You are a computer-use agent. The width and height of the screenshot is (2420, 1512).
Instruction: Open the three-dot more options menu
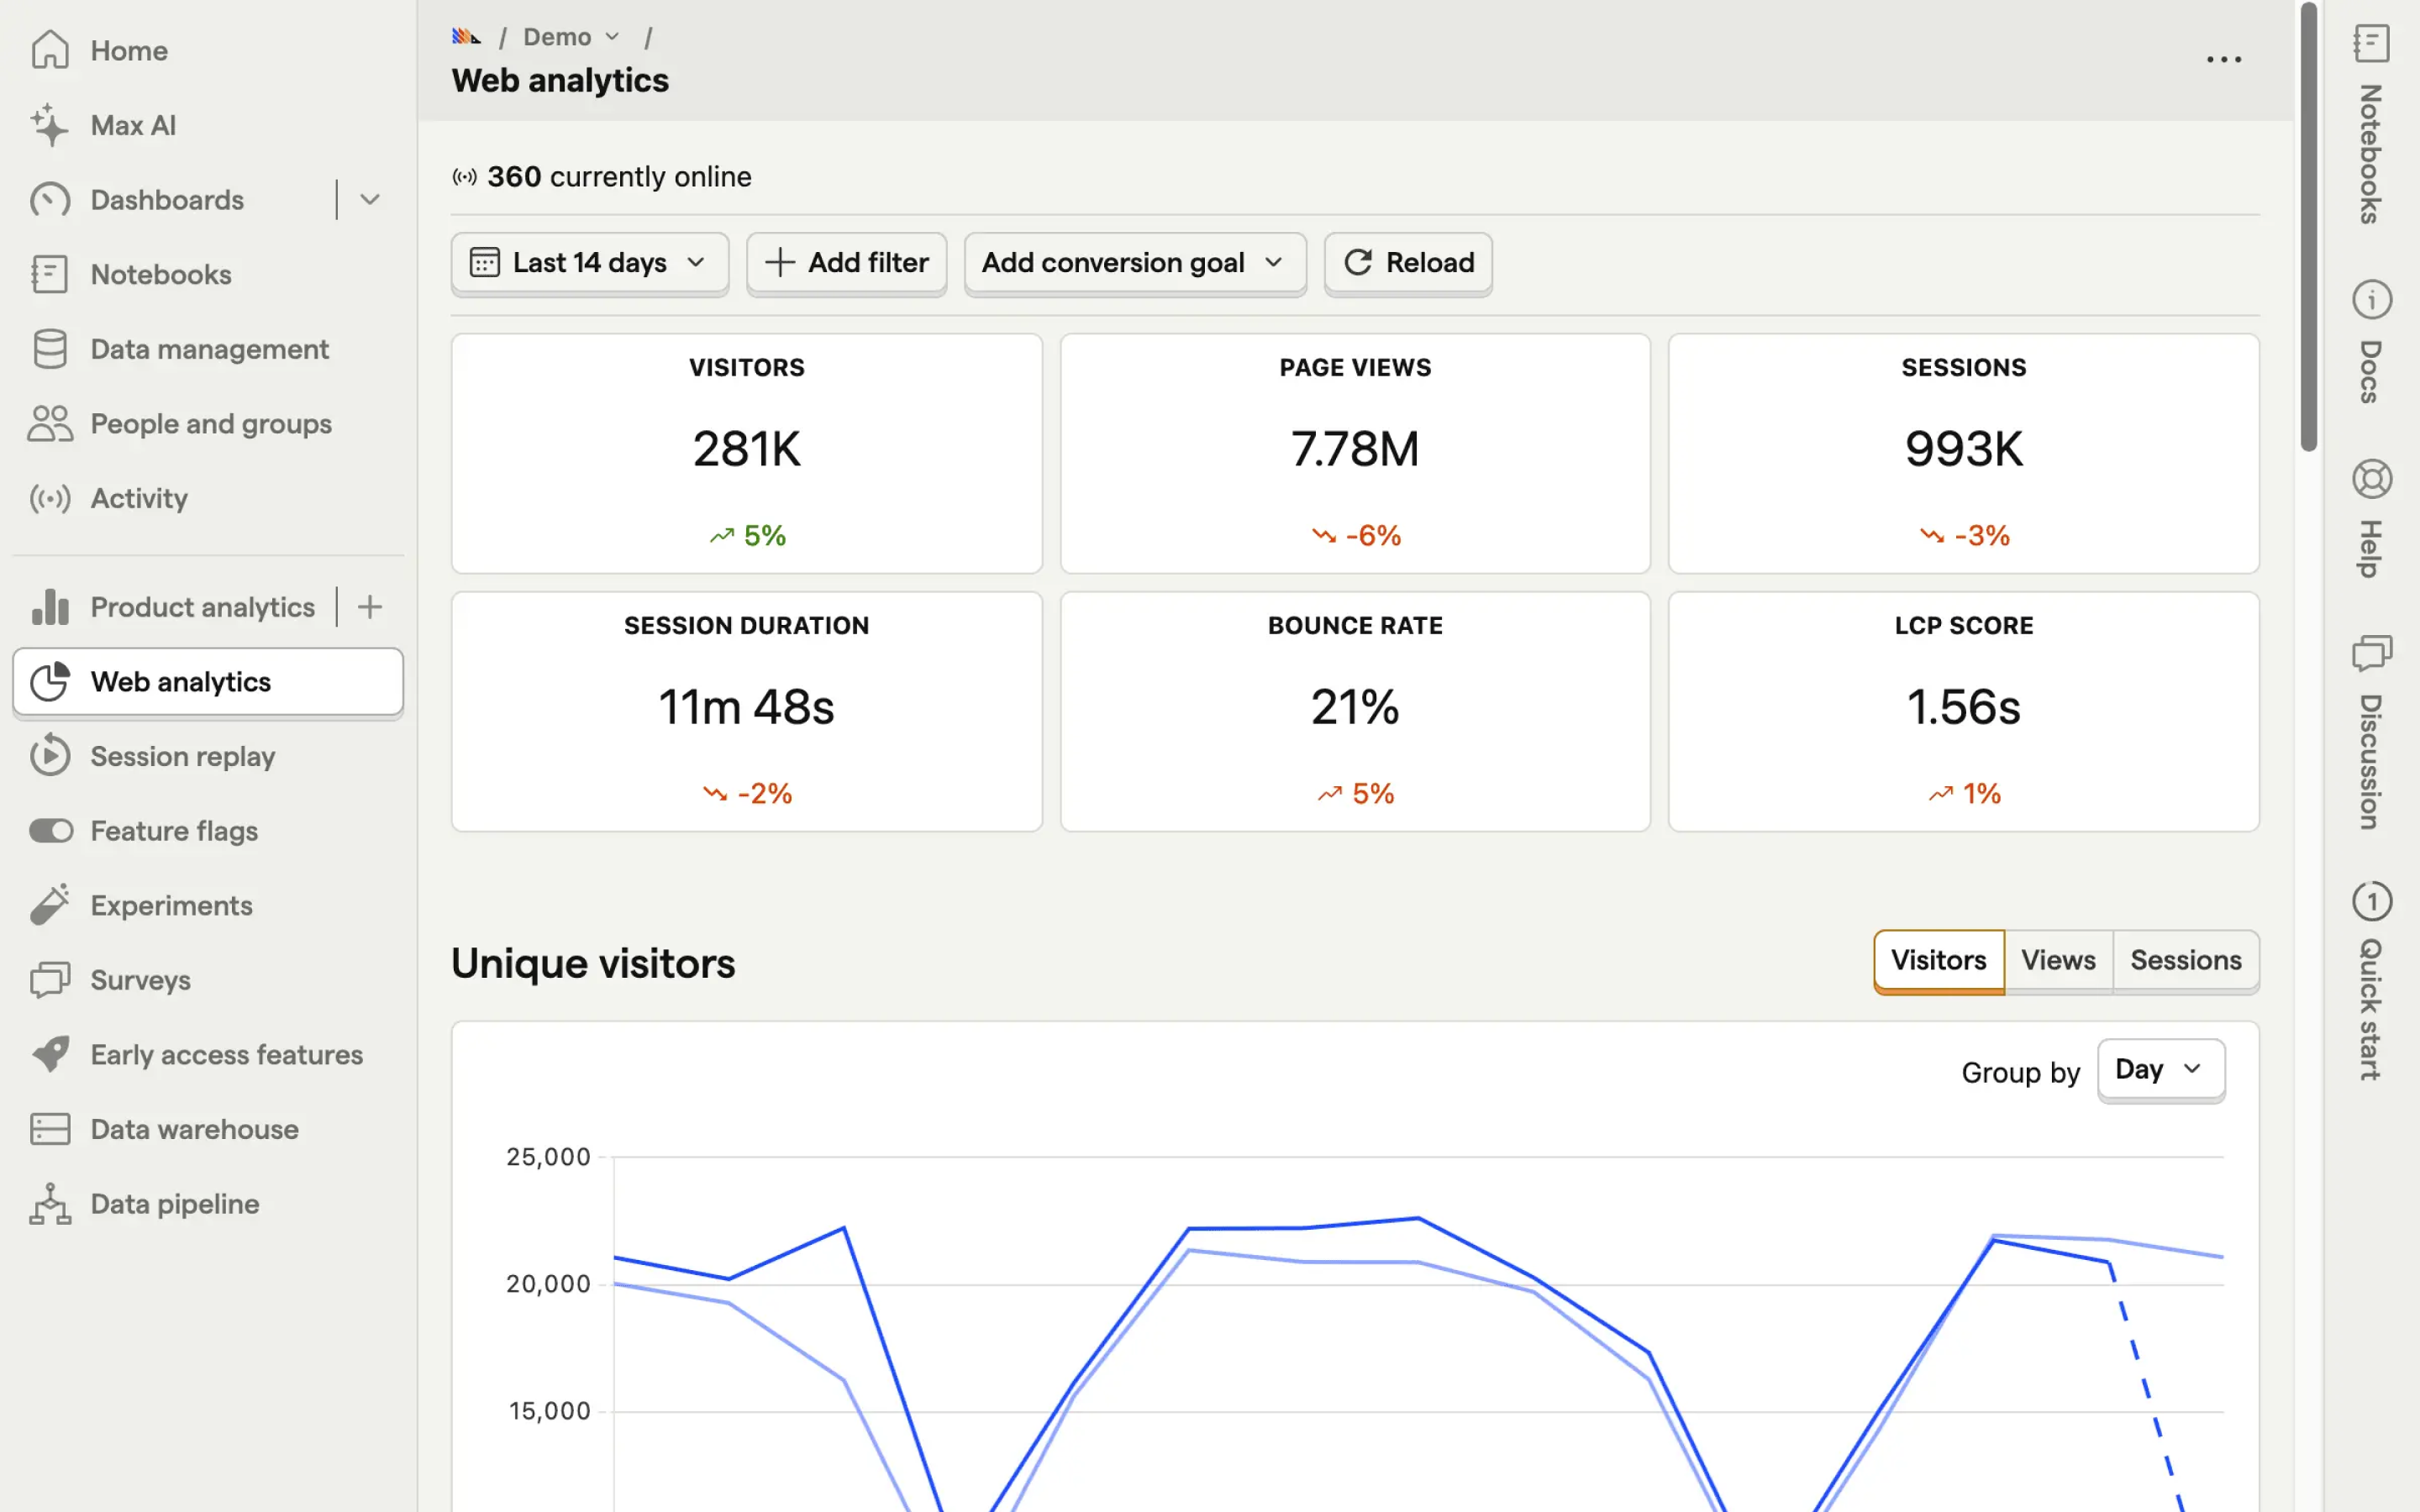coord(2223,60)
